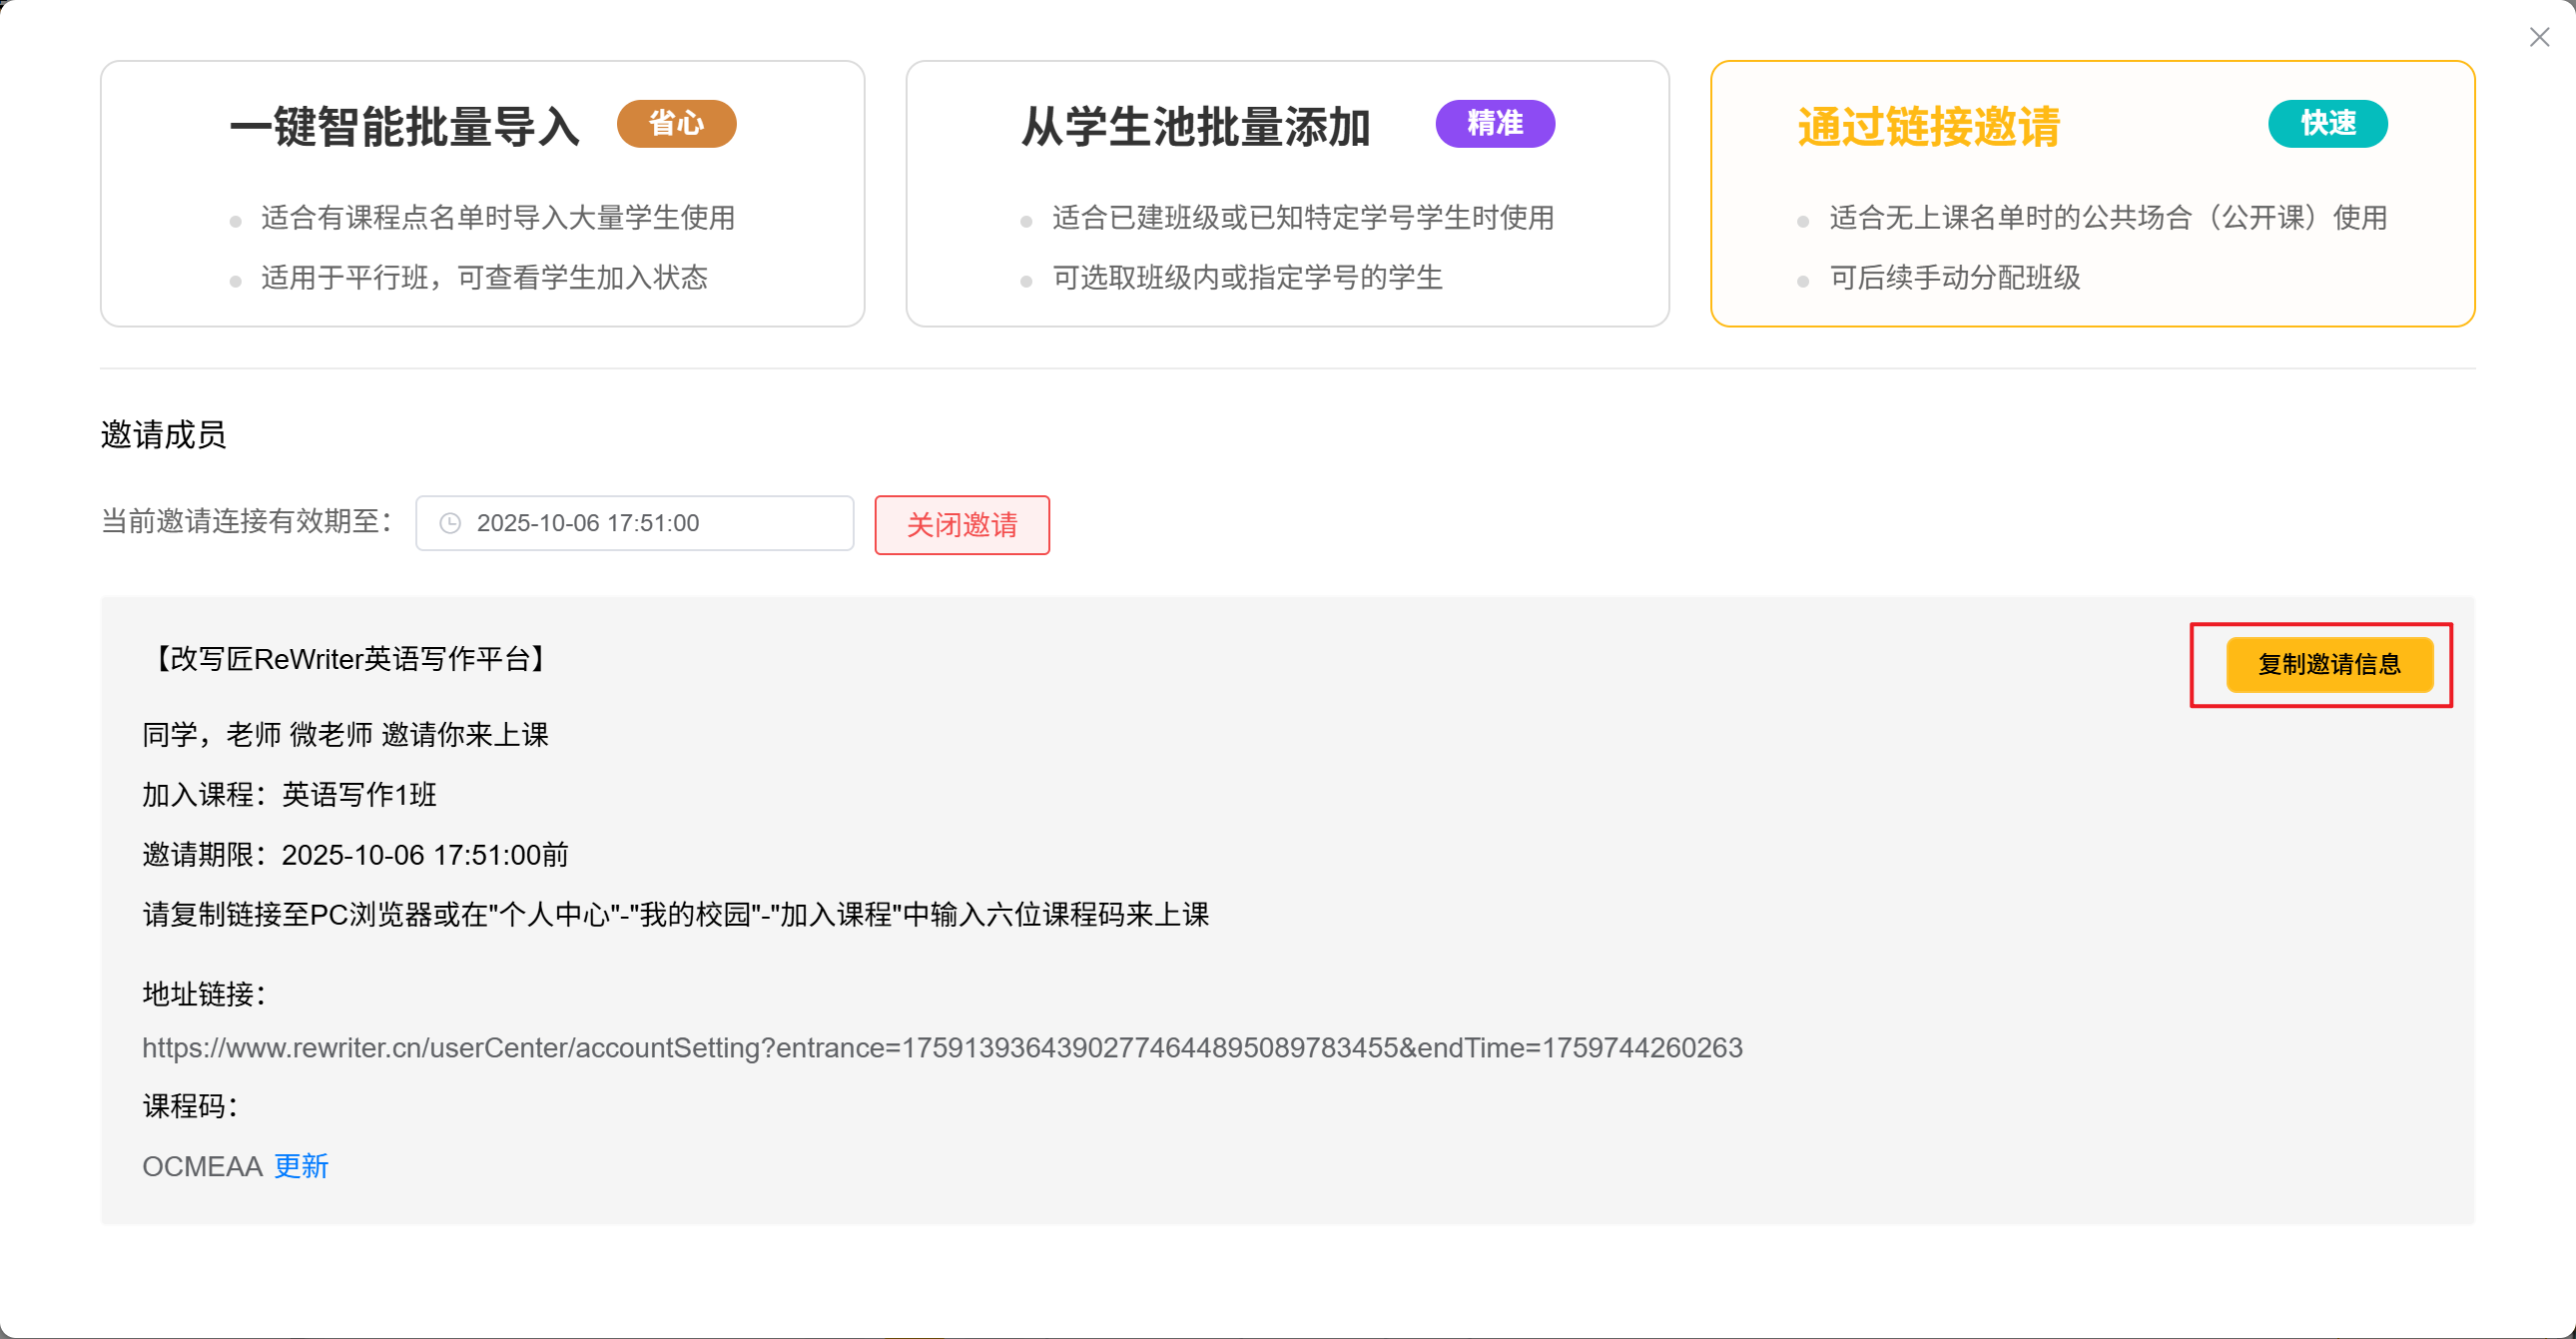Click the orange 省心 badge
The width and height of the screenshot is (2576, 1339).
(x=676, y=123)
